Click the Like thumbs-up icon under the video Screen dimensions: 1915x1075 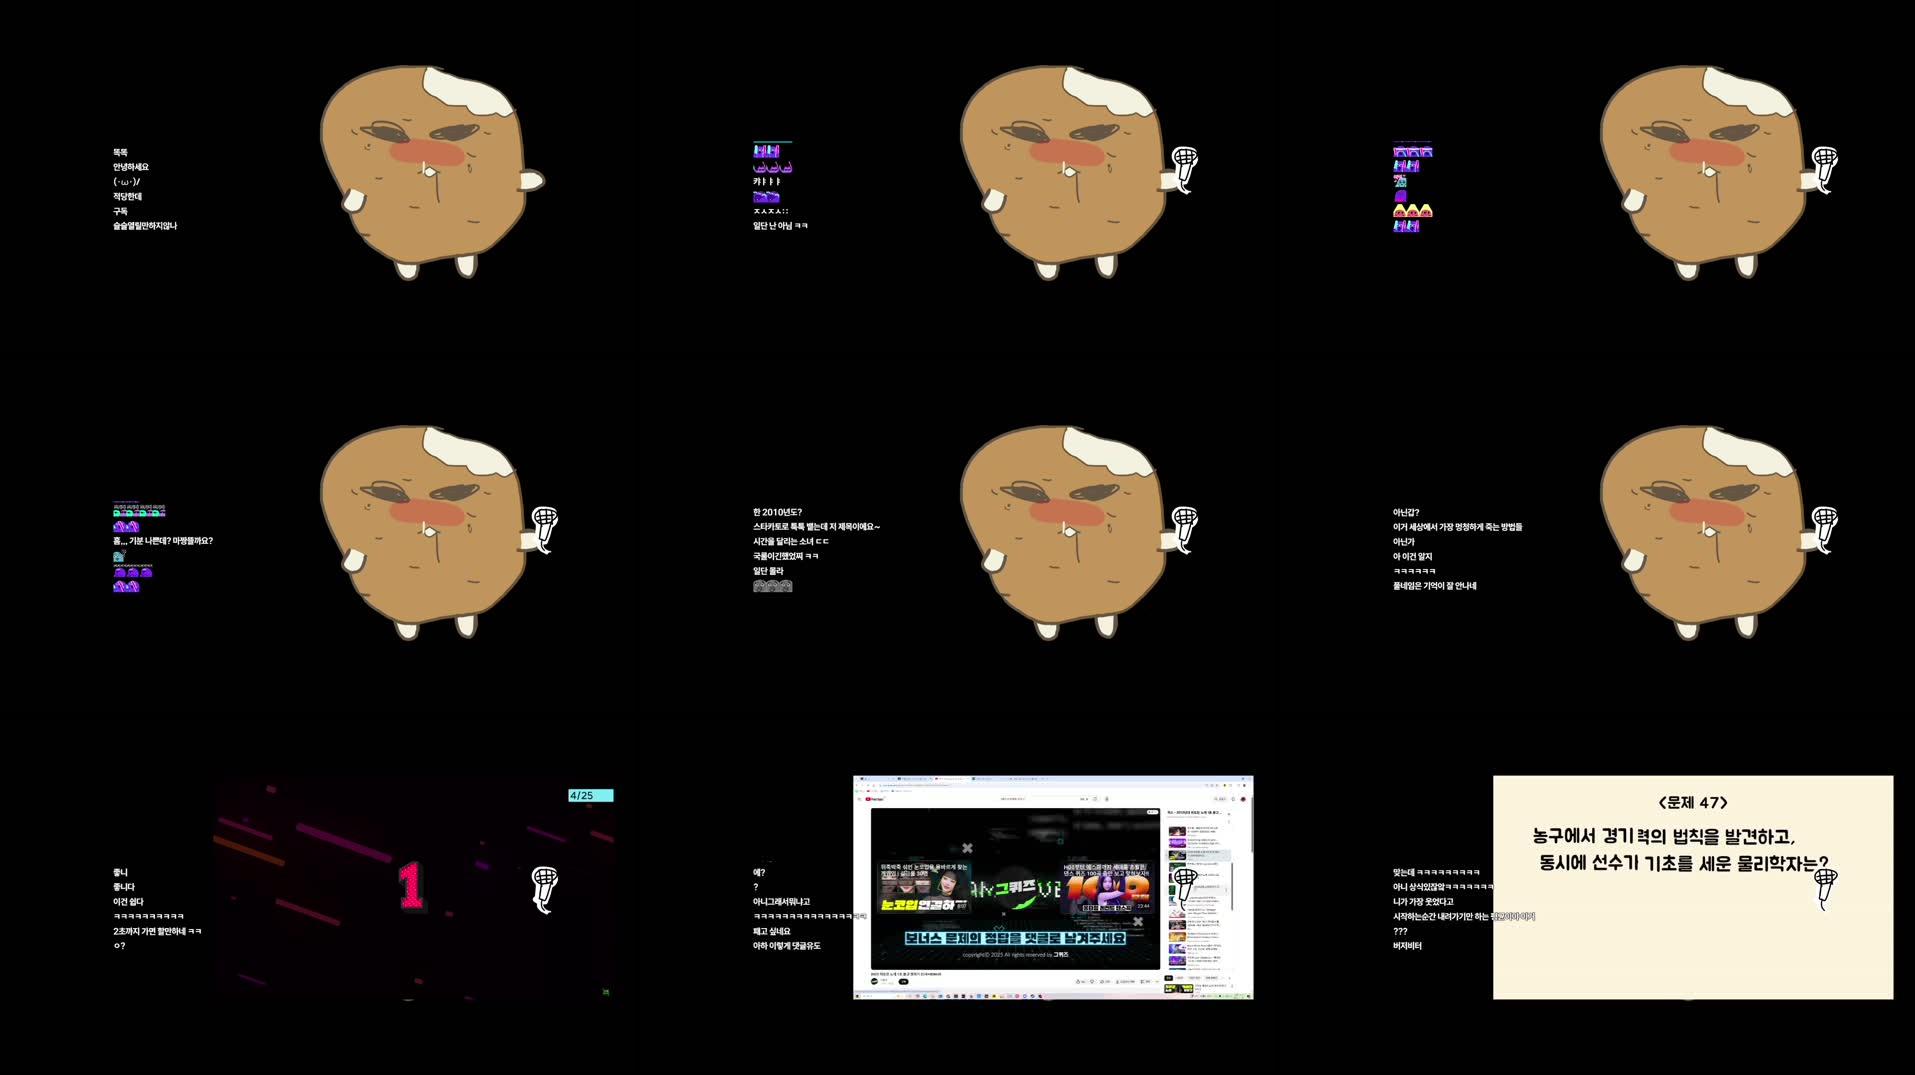click(x=1078, y=982)
